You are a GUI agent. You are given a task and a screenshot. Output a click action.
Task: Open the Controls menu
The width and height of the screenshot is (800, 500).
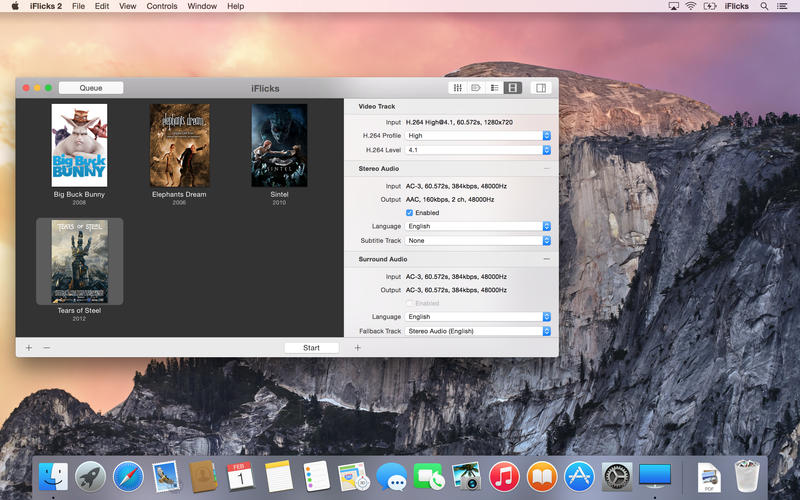click(162, 6)
